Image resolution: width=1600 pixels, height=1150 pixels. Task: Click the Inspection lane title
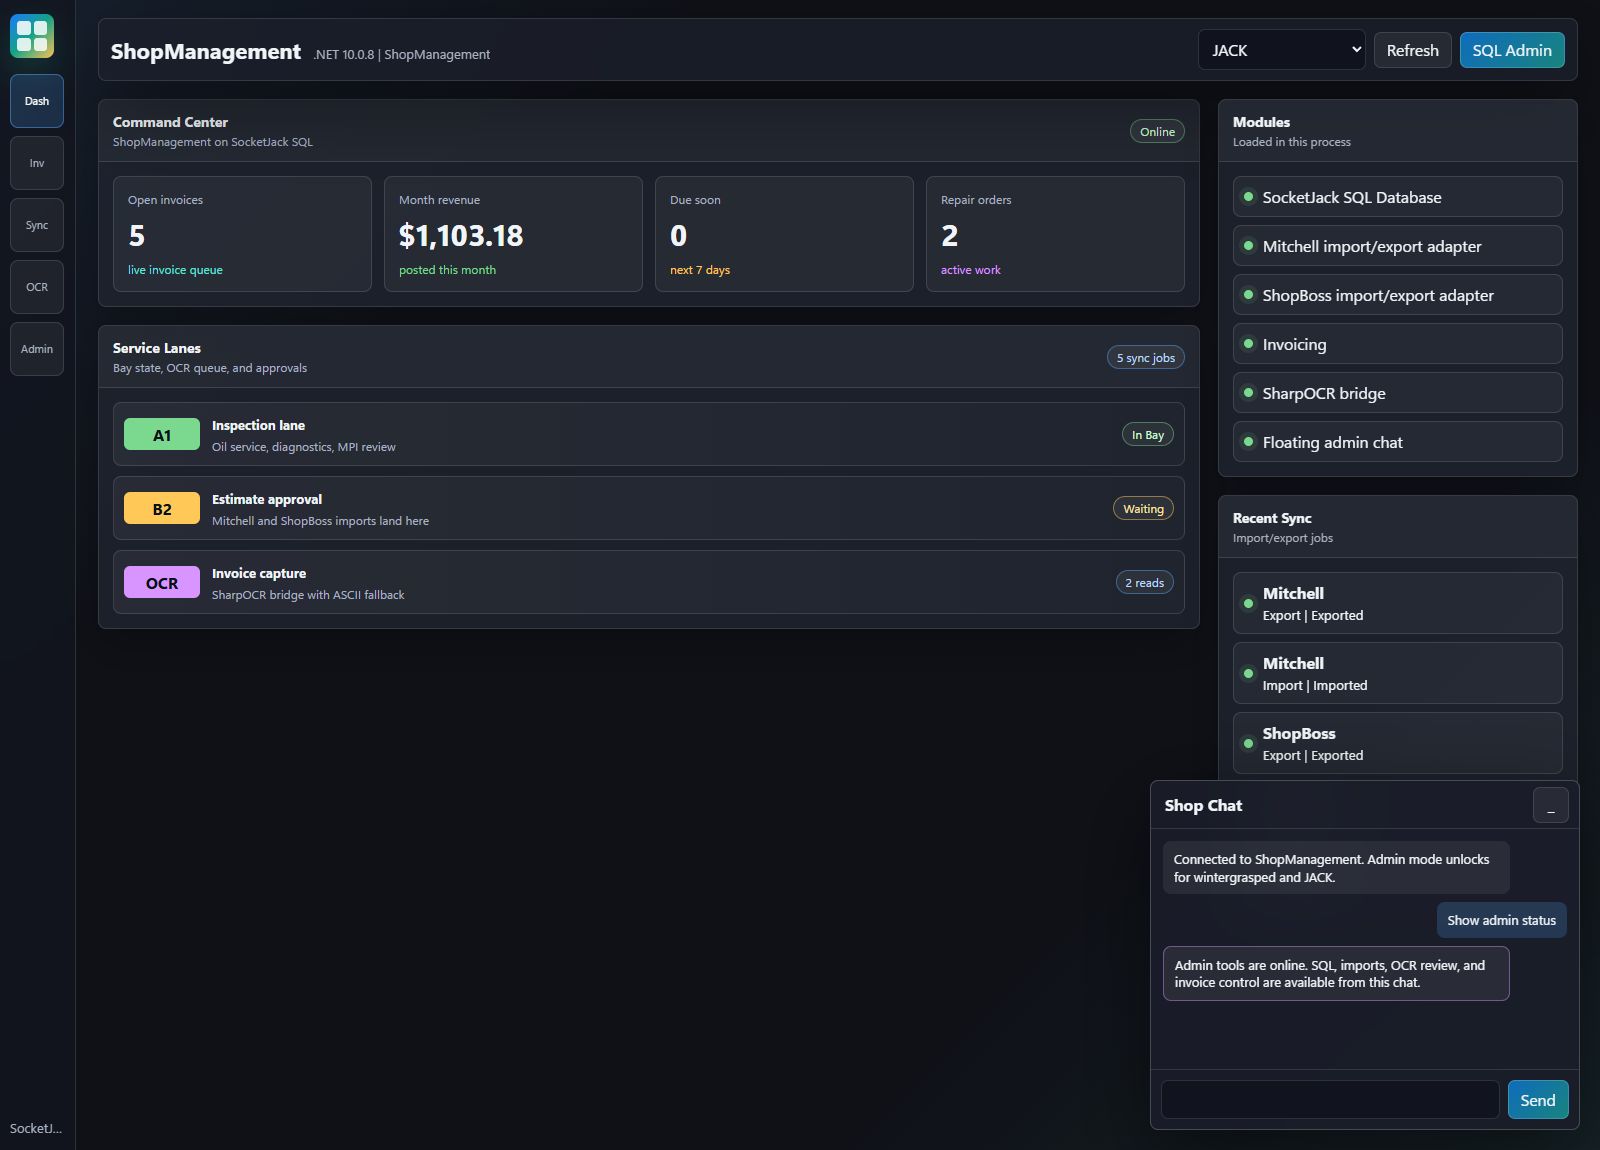tap(258, 425)
